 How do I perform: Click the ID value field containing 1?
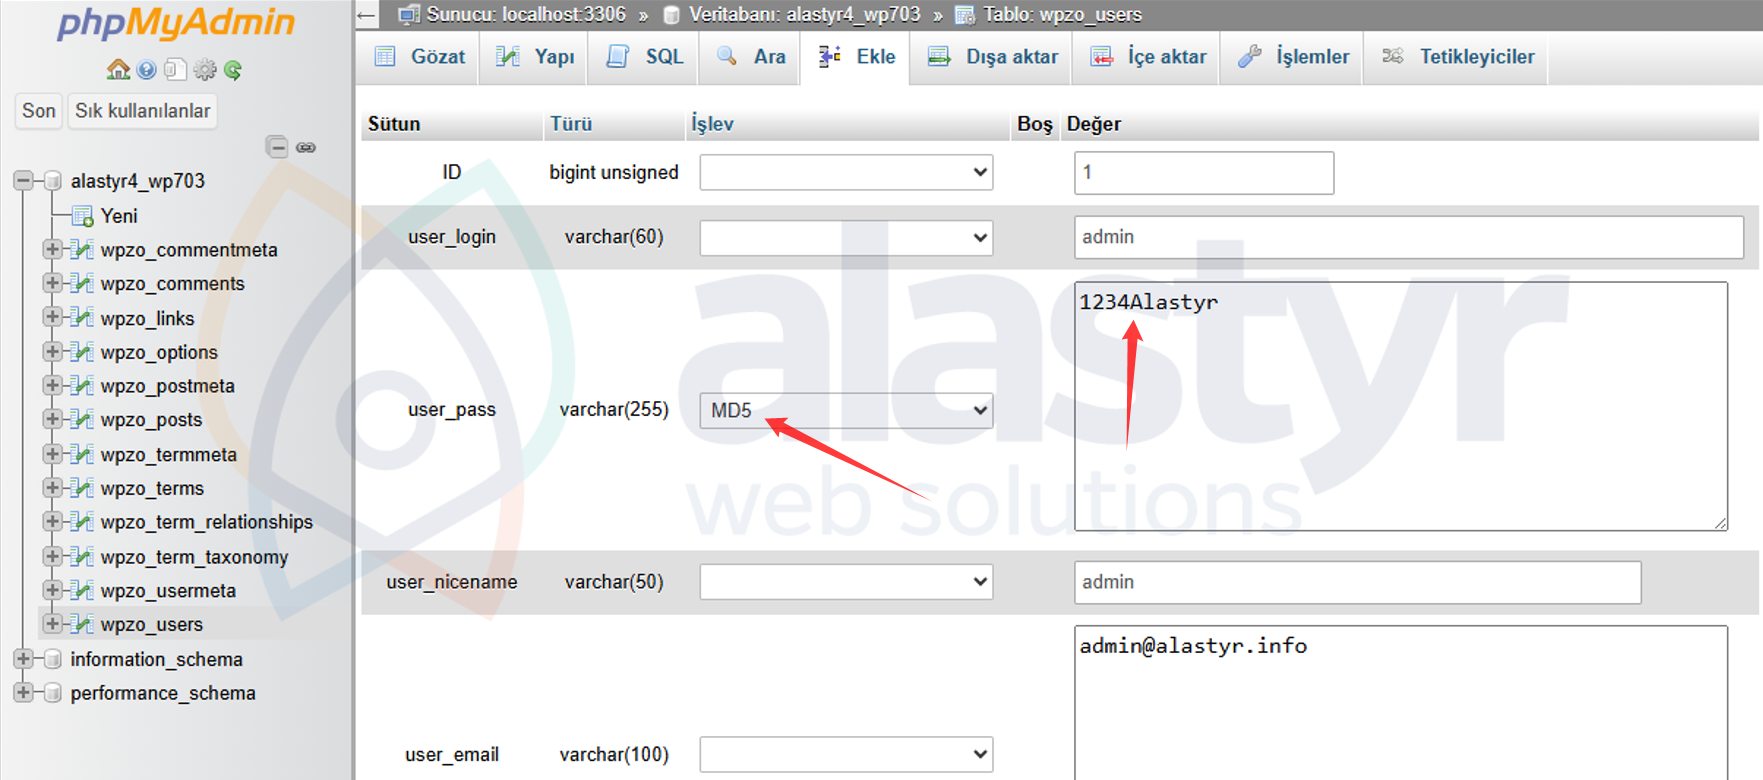coord(1204,172)
